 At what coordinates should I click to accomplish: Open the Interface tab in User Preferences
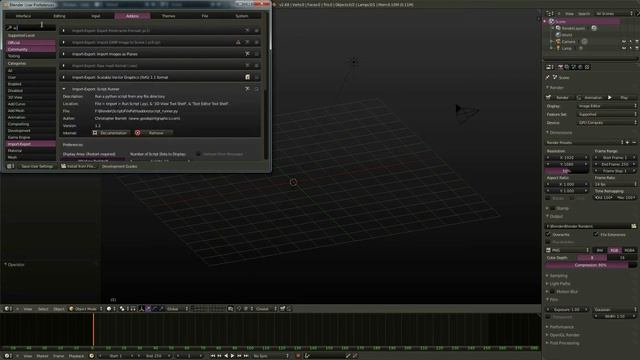[23, 16]
